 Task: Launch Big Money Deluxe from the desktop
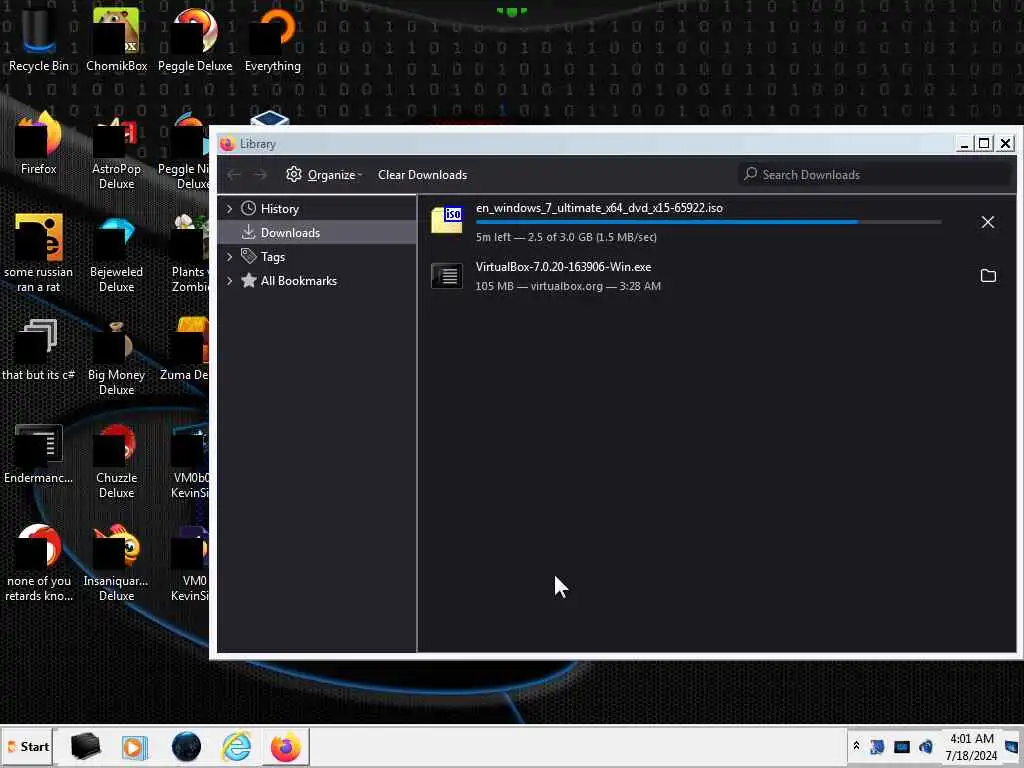[x=116, y=357]
